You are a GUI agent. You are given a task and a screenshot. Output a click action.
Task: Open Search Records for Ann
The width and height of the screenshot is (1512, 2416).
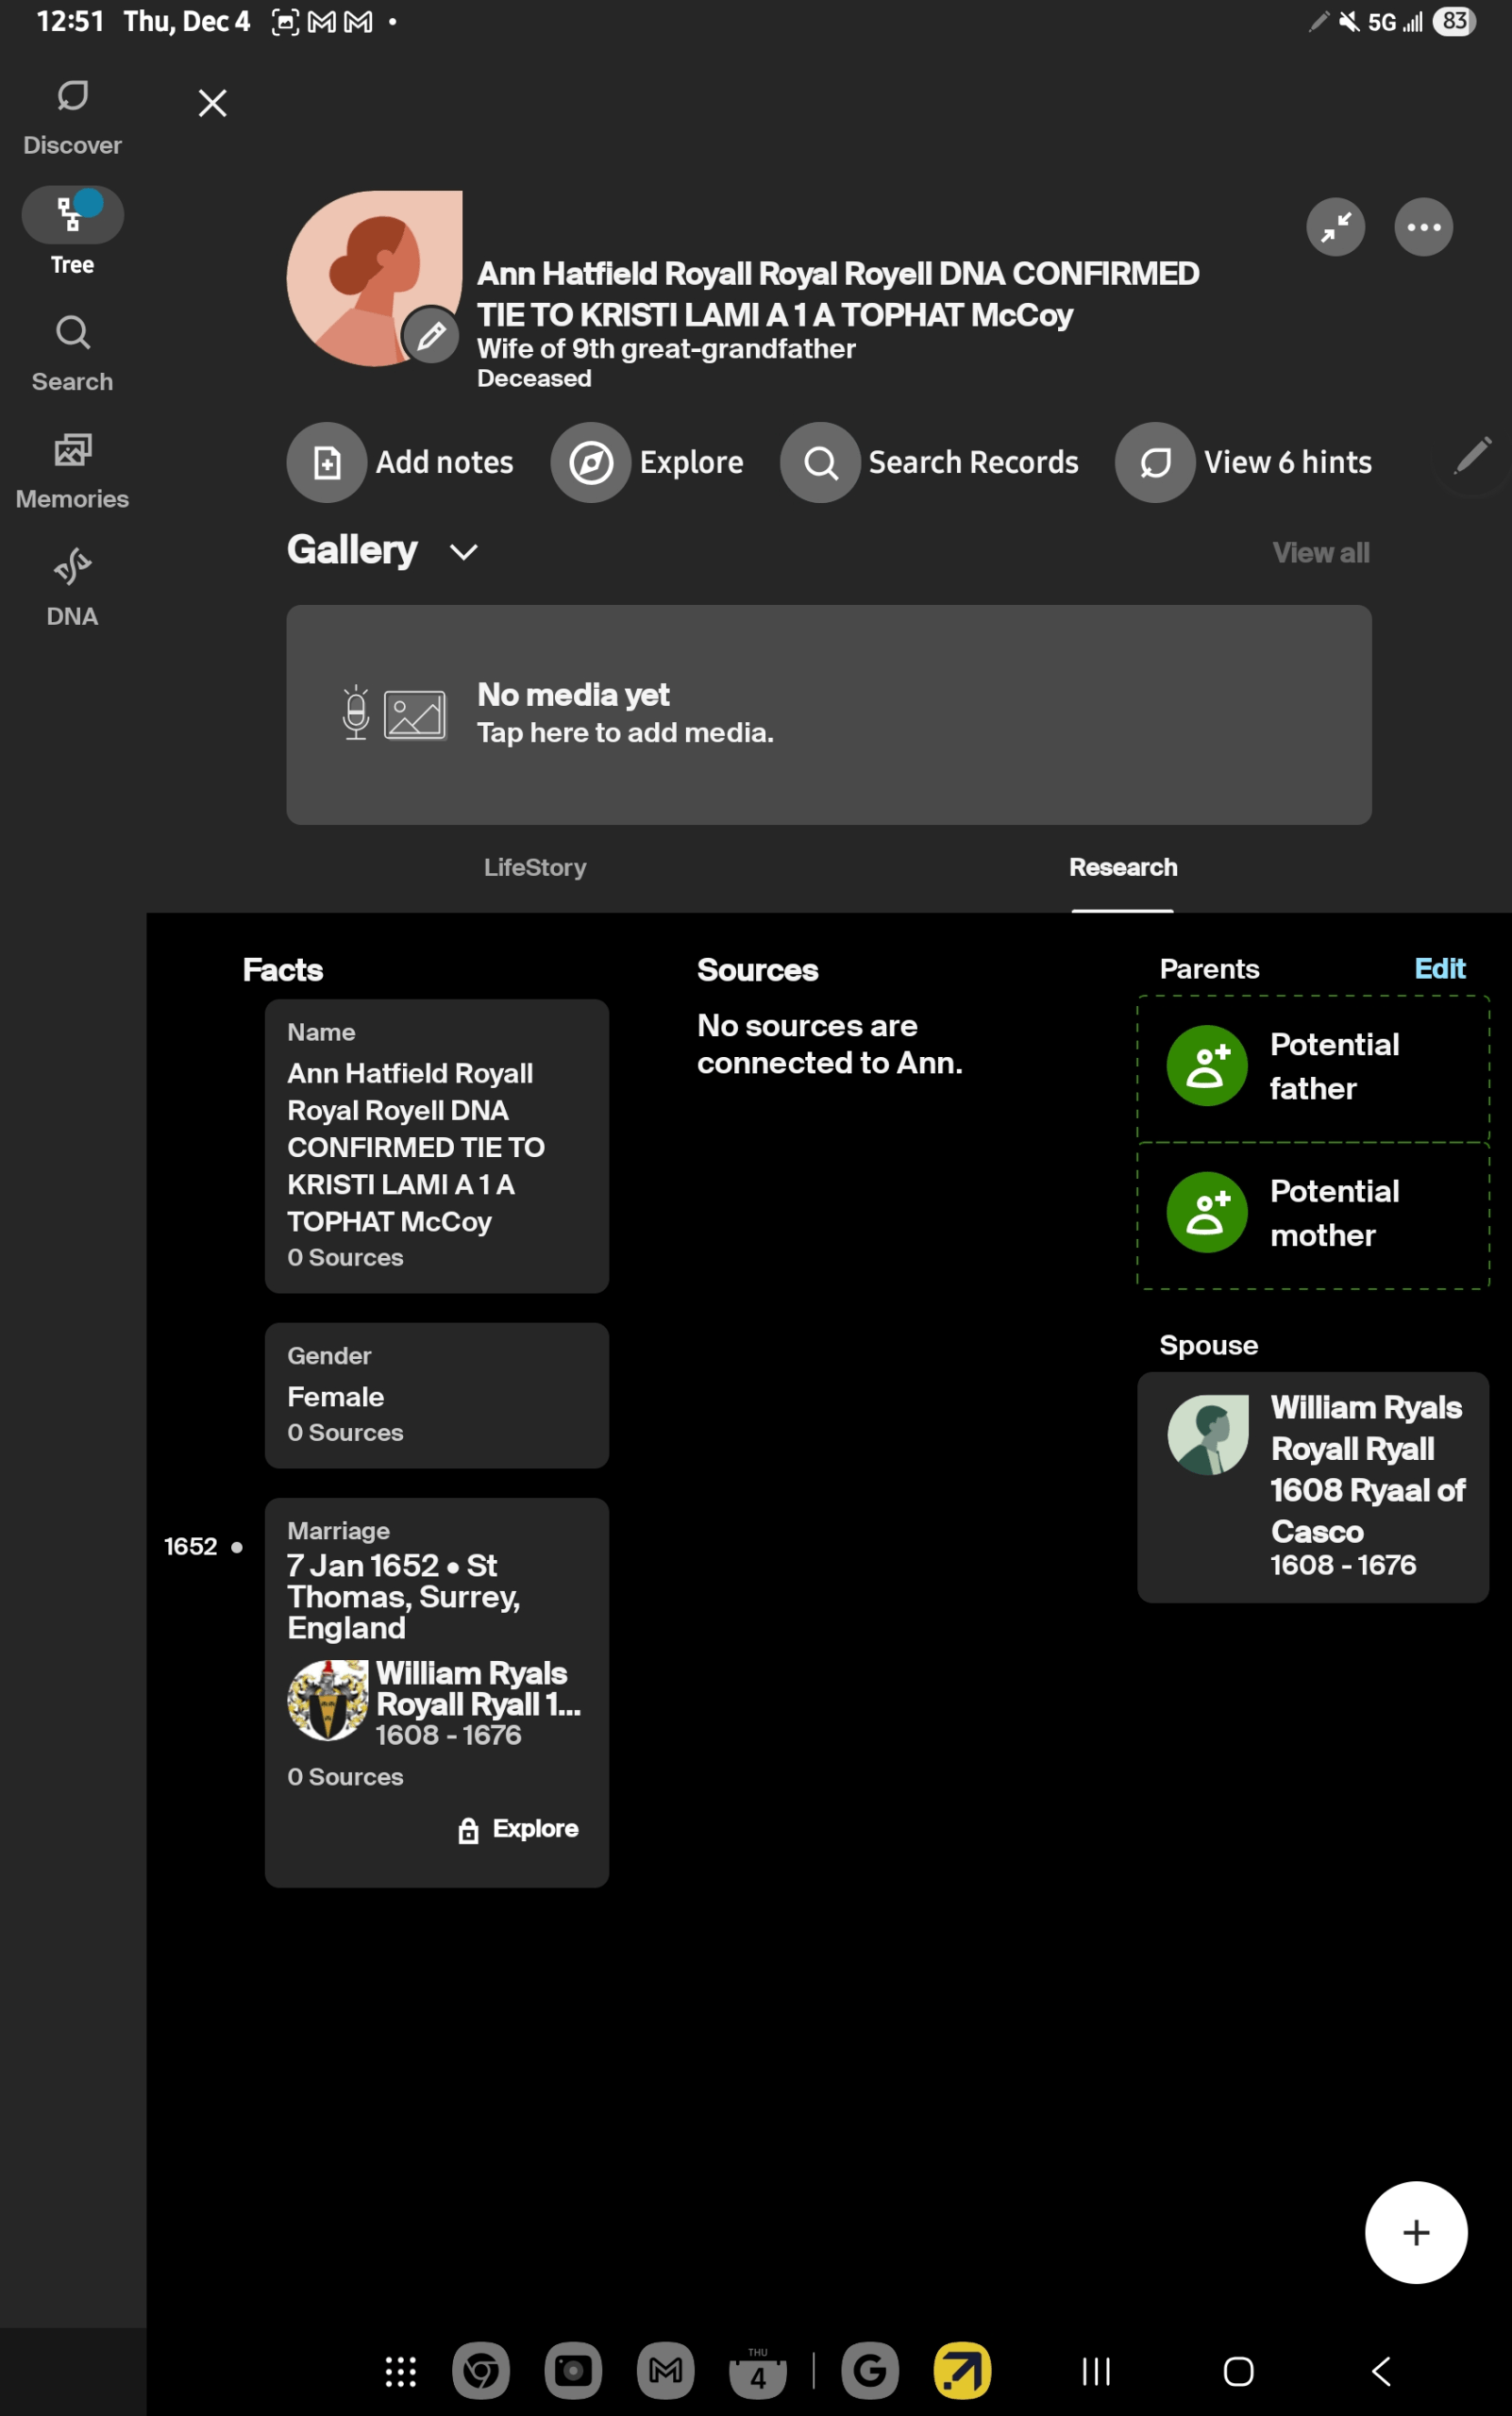930,462
